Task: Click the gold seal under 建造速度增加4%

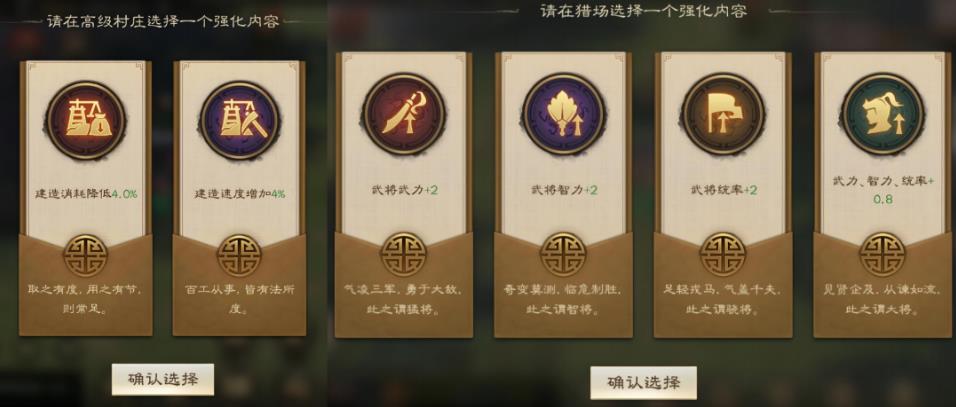Action: point(239,256)
